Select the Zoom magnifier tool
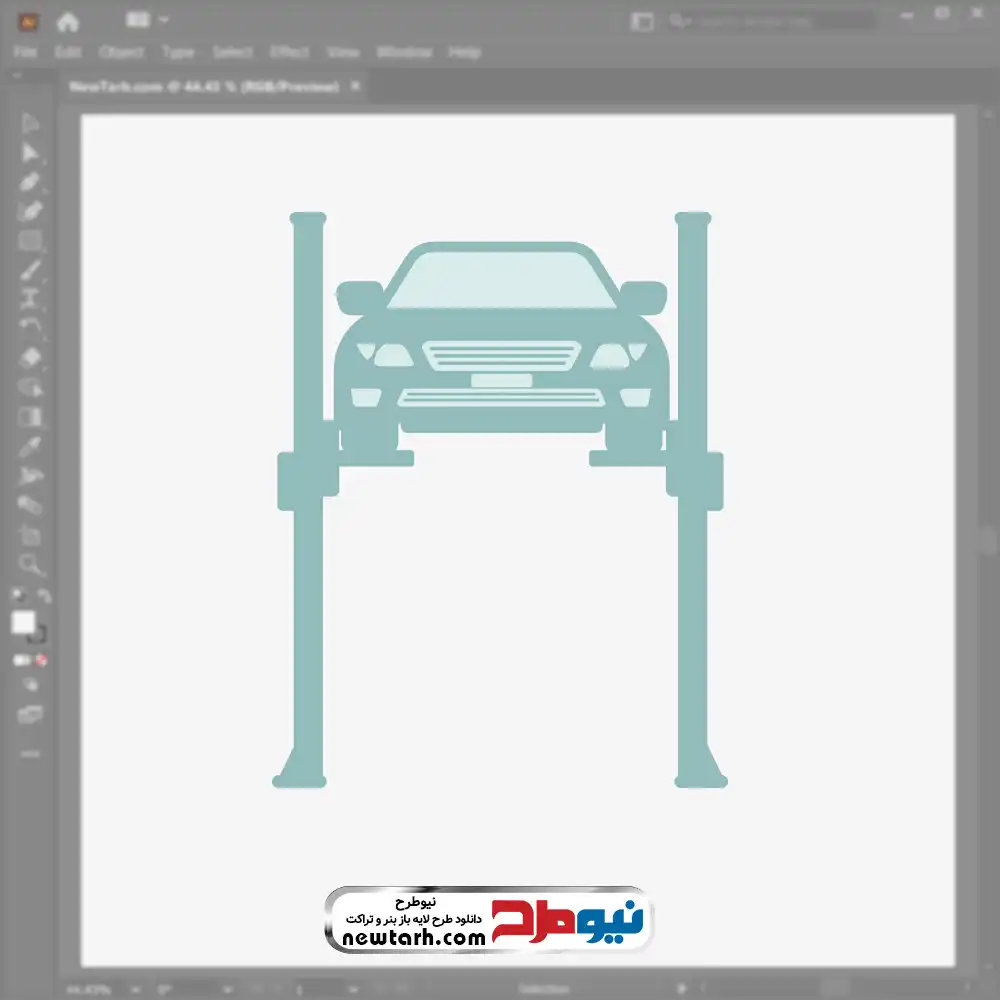The image size is (1000, 1000). (x=30, y=565)
